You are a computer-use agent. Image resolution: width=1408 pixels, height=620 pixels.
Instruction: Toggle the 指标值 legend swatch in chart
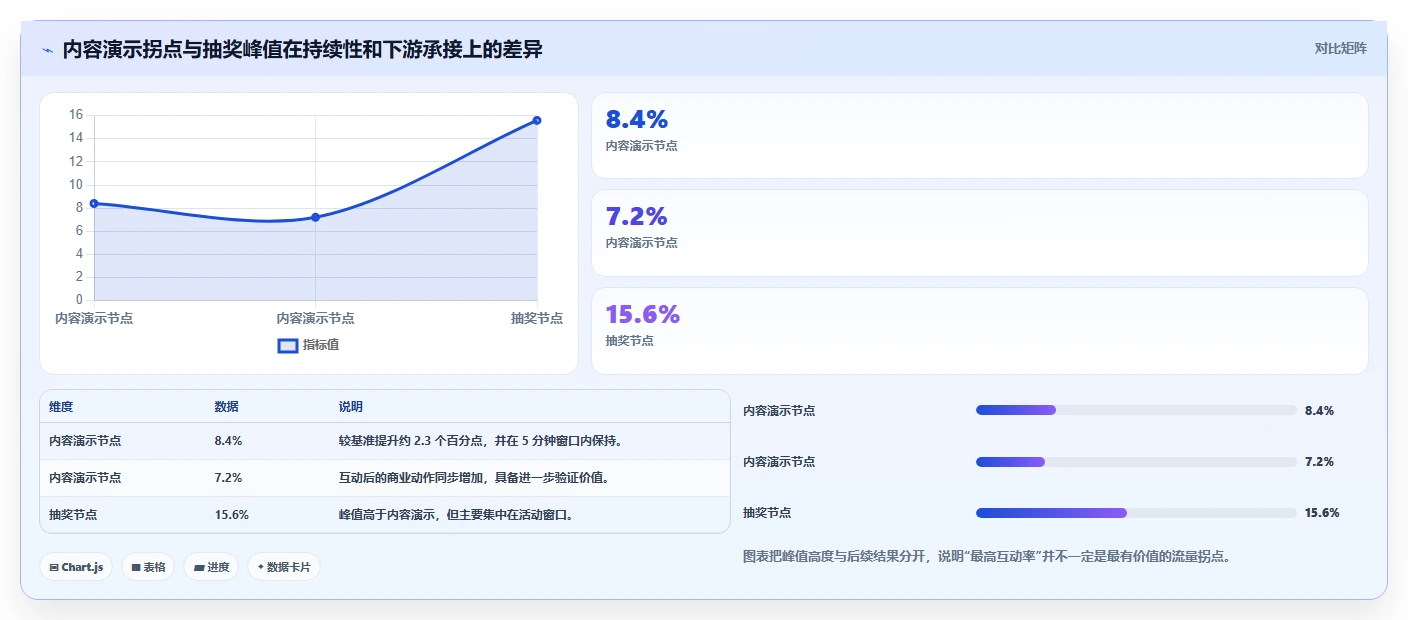tap(288, 345)
